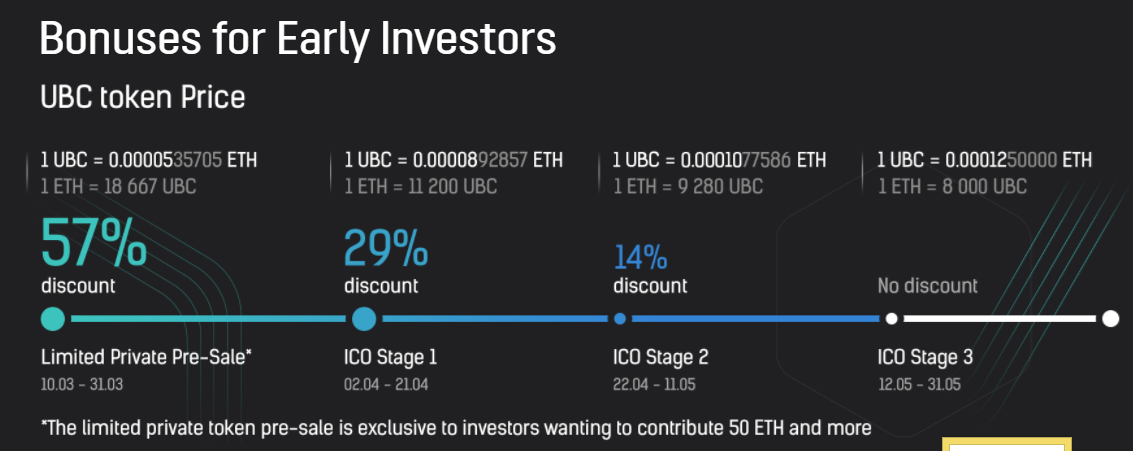Click the 29% discount figure

(x=386, y=247)
